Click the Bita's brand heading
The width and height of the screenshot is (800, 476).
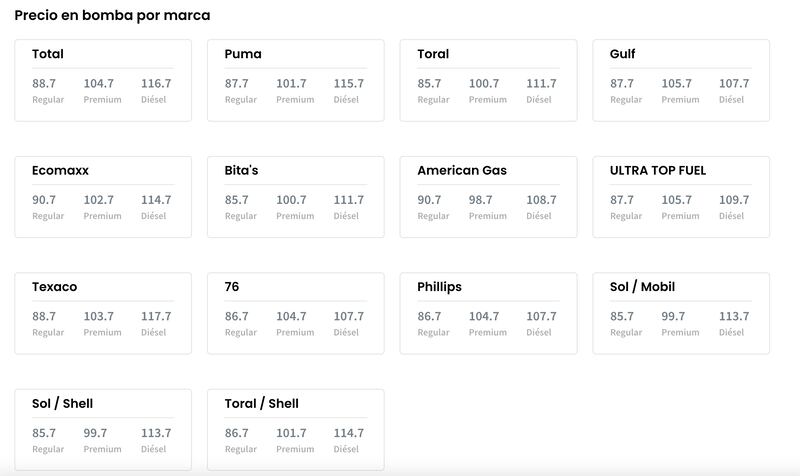point(241,170)
